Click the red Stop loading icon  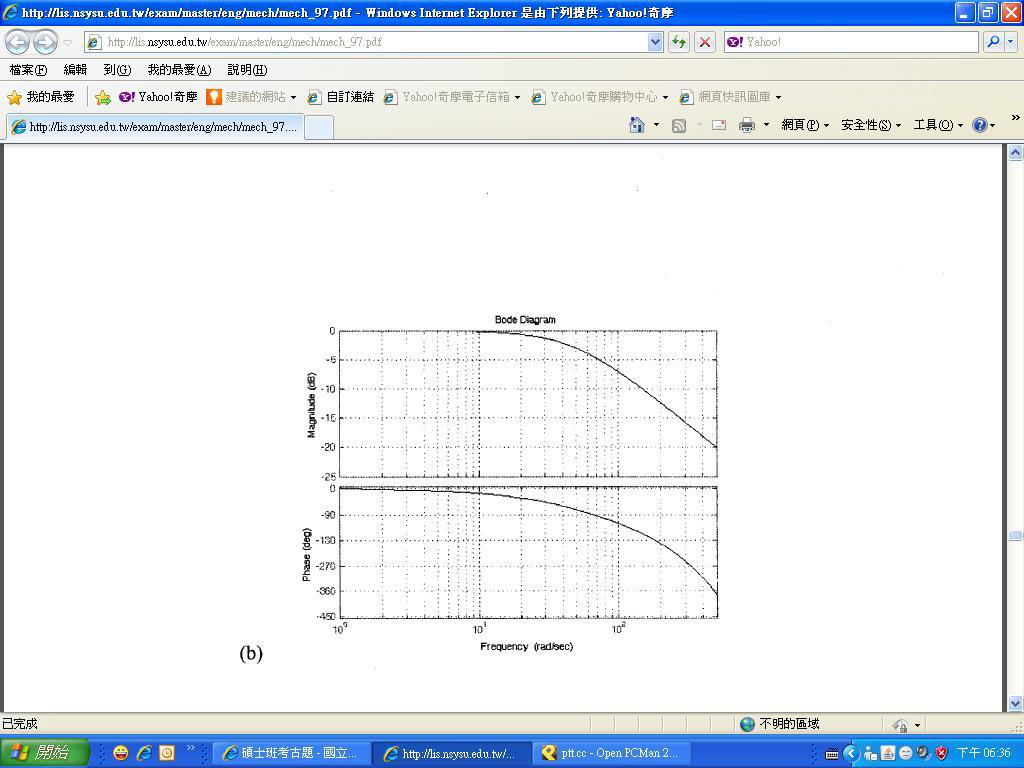tap(705, 42)
